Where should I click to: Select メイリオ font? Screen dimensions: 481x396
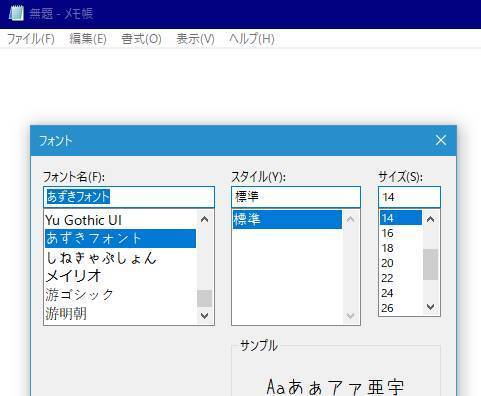pos(120,276)
